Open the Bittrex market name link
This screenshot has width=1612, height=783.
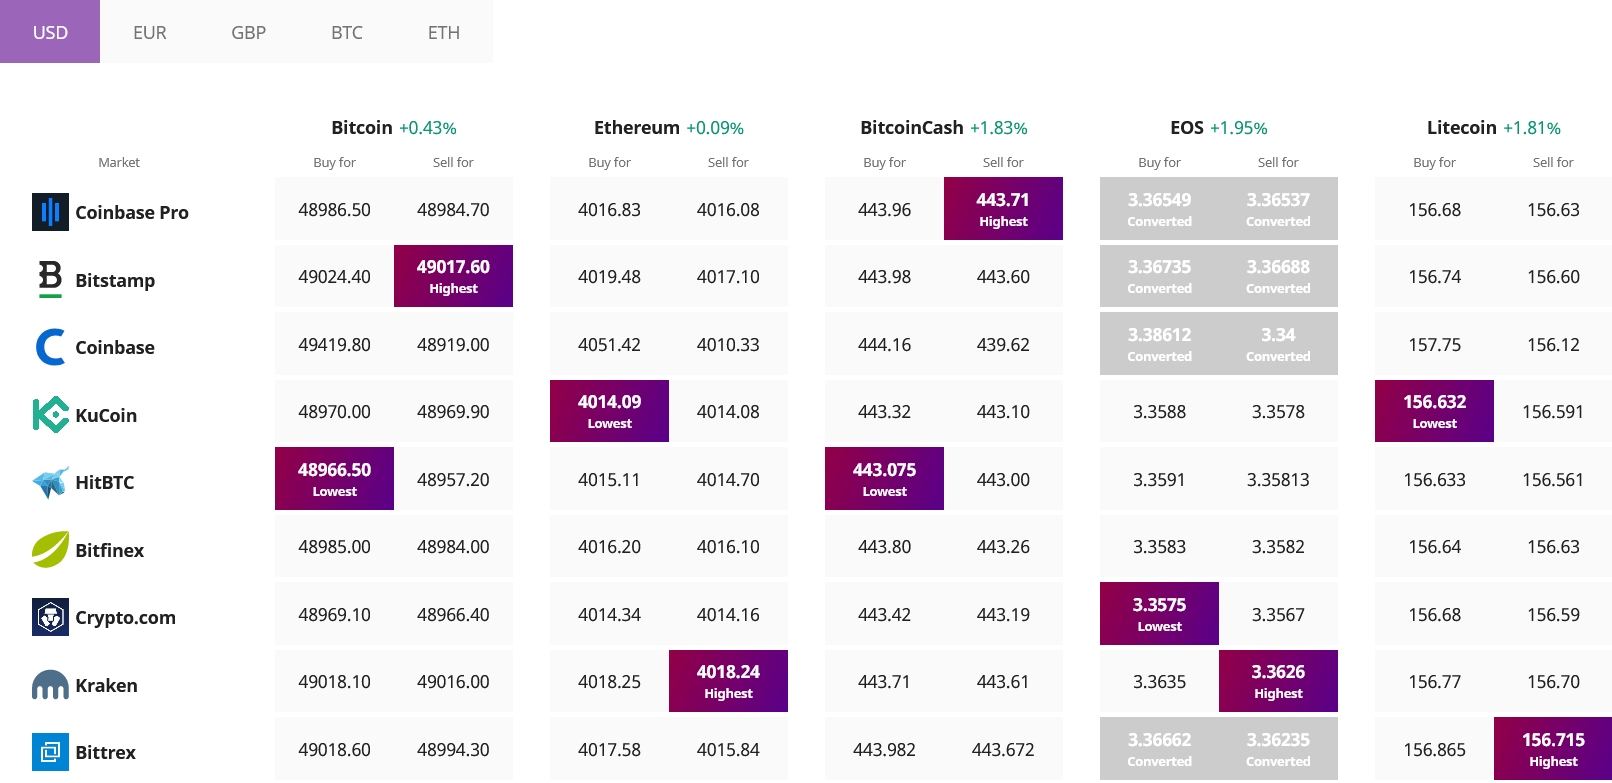click(105, 752)
